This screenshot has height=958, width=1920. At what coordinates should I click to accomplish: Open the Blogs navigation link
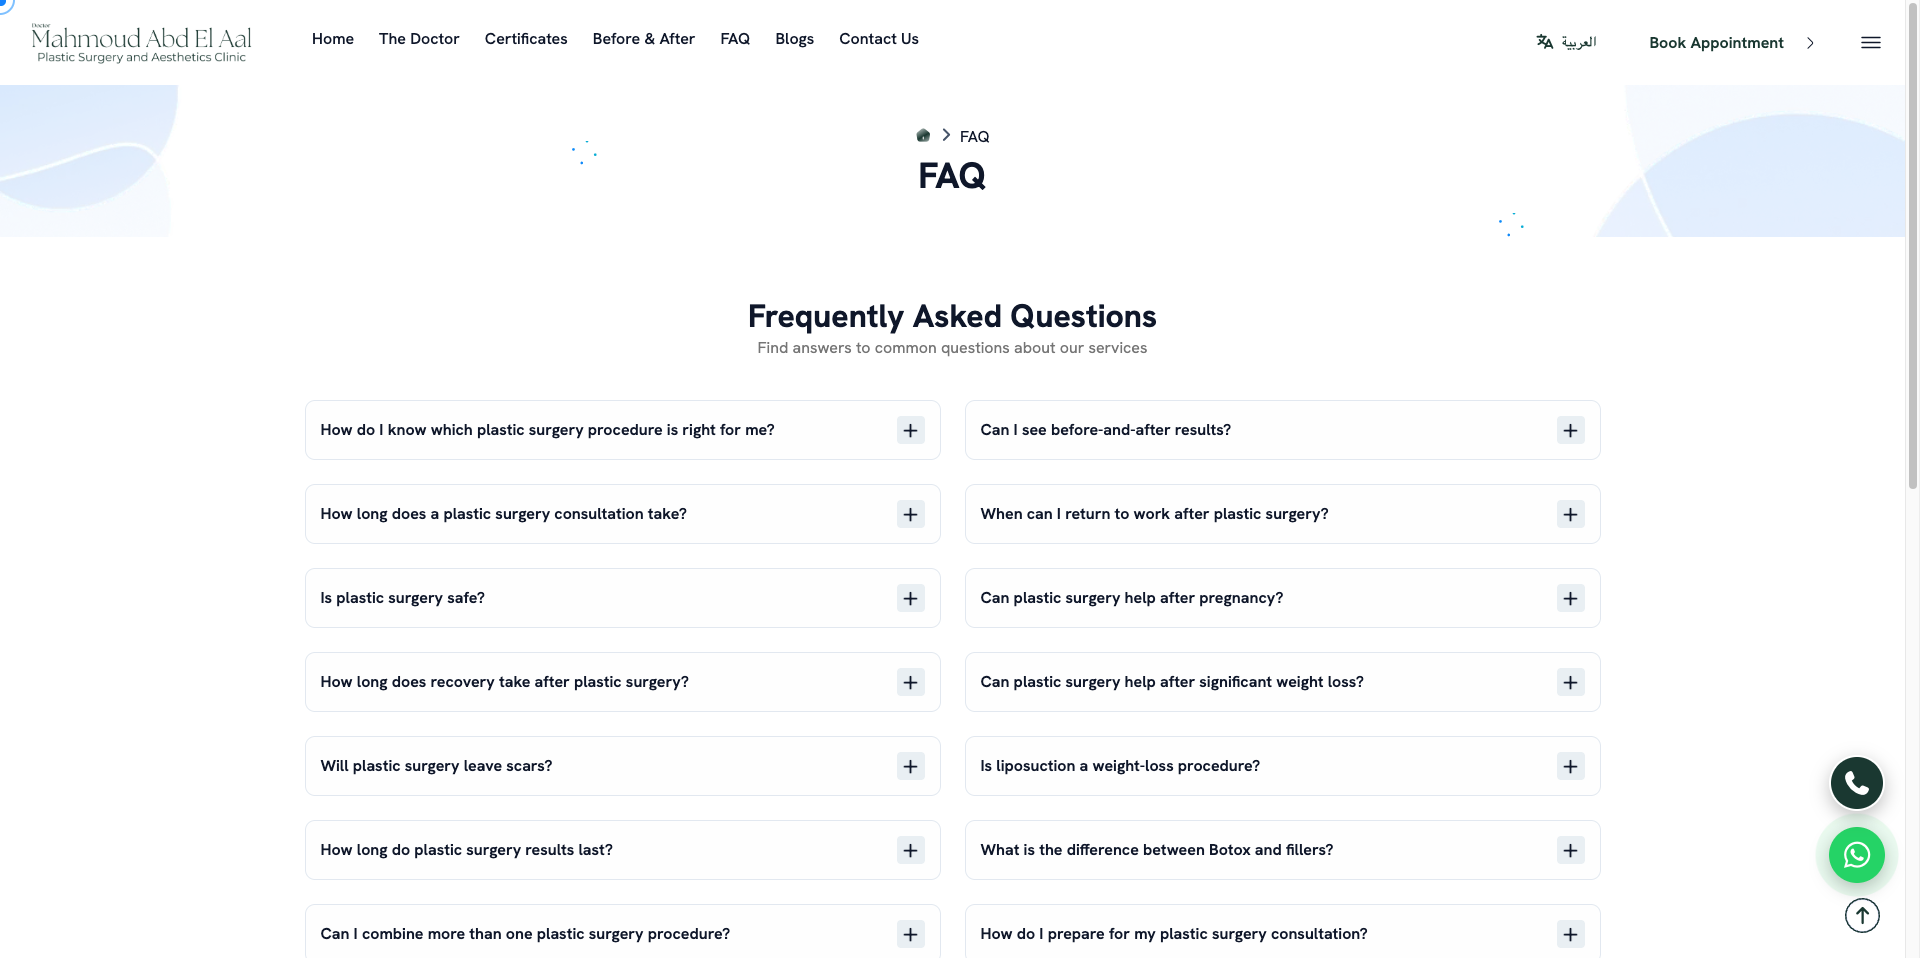click(x=794, y=39)
